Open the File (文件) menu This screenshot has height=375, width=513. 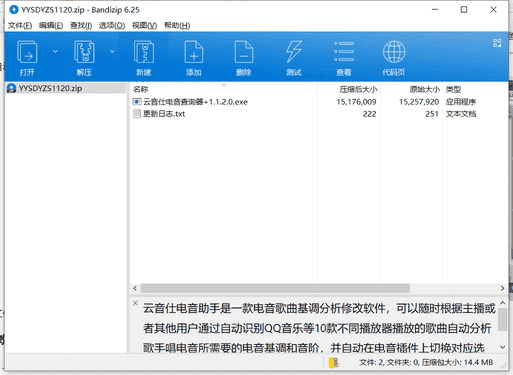click(20, 25)
